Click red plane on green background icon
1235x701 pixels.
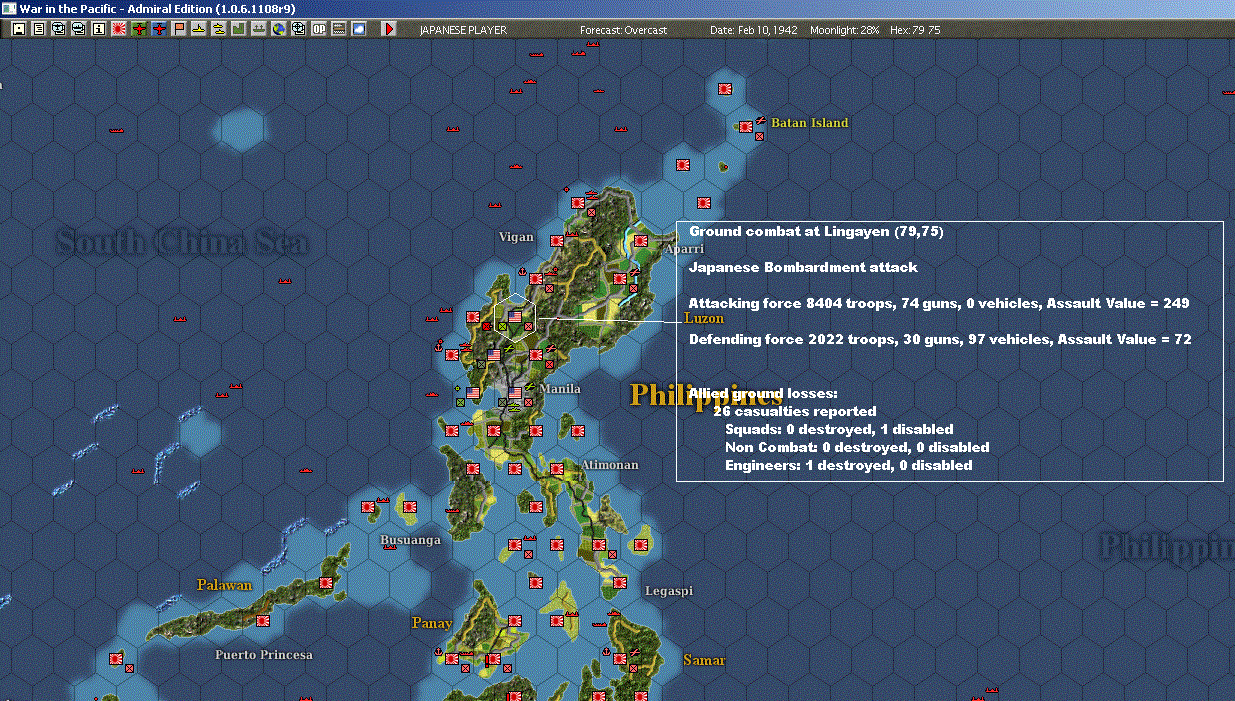(139, 29)
